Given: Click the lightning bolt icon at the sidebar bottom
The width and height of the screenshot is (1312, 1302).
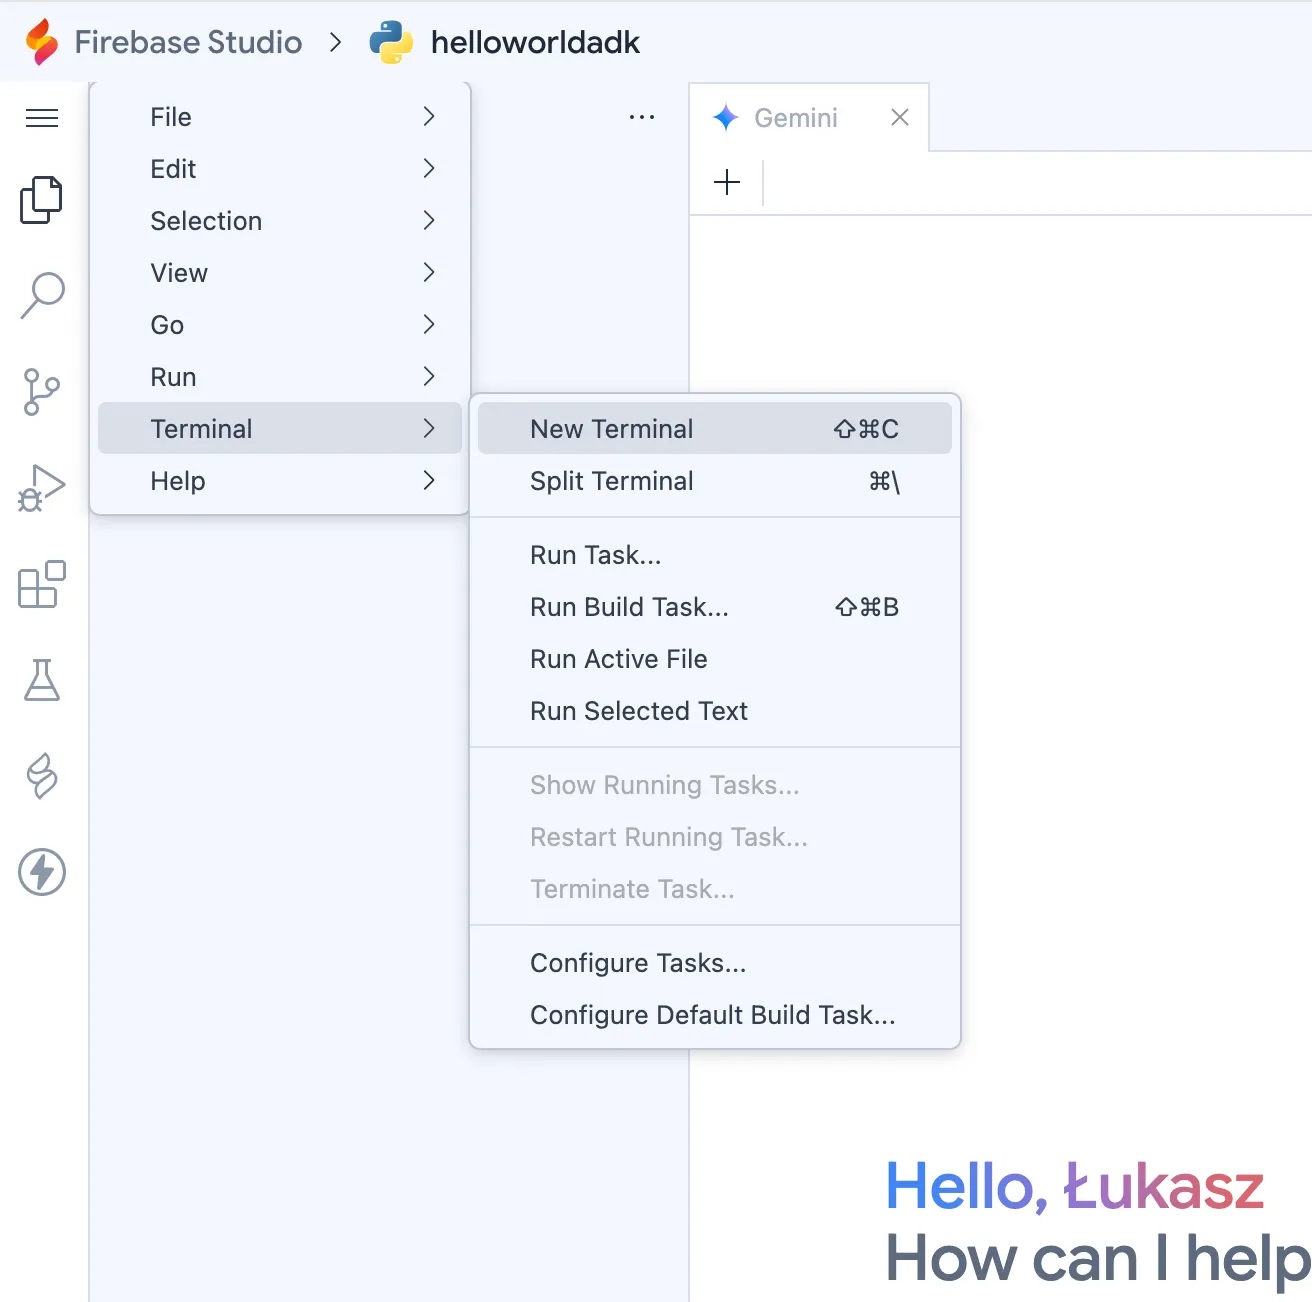Looking at the screenshot, I should pyautogui.click(x=41, y=872).
